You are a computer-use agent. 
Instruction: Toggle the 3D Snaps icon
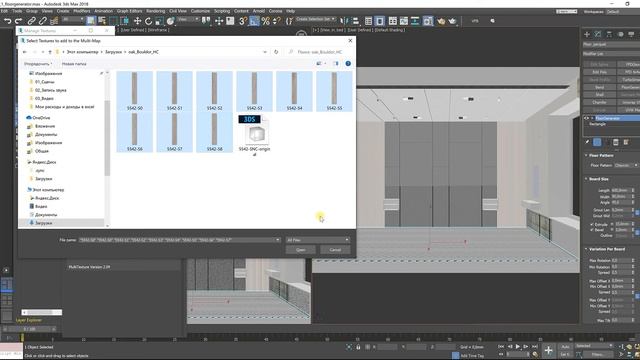[x=243, y=21]
